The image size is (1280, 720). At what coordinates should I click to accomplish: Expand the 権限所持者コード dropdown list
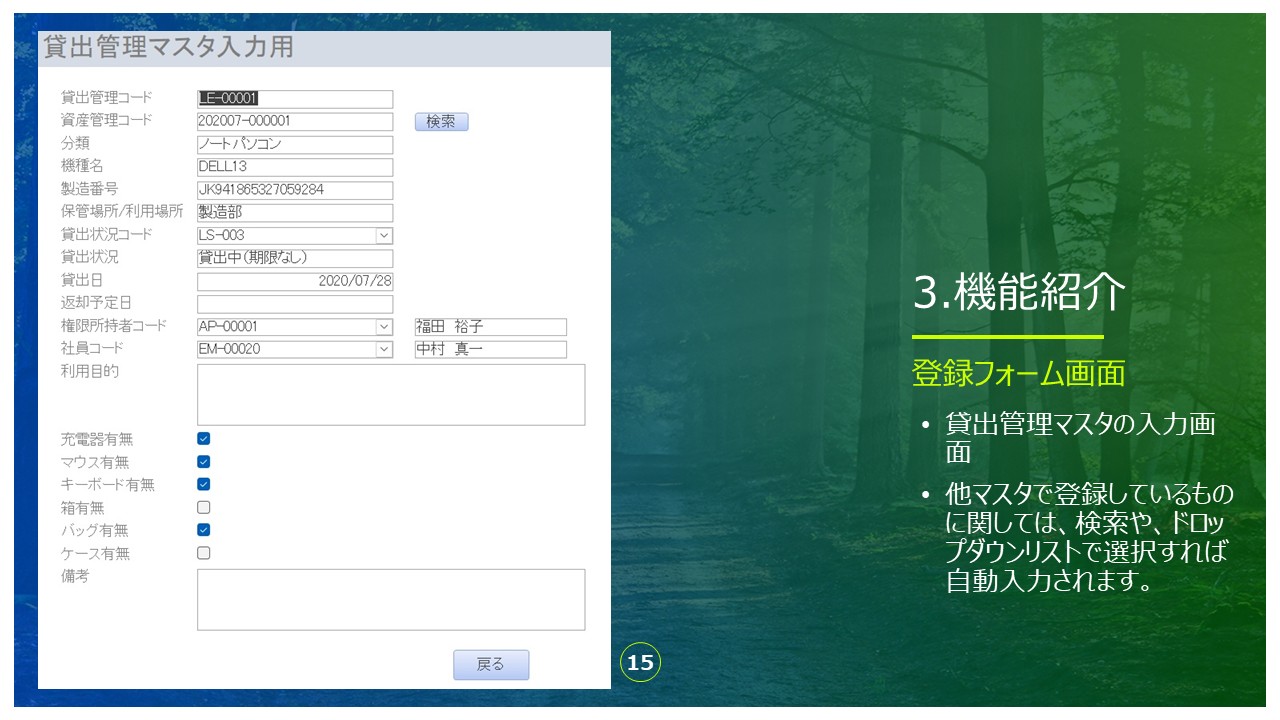click(x=384, y=327)
